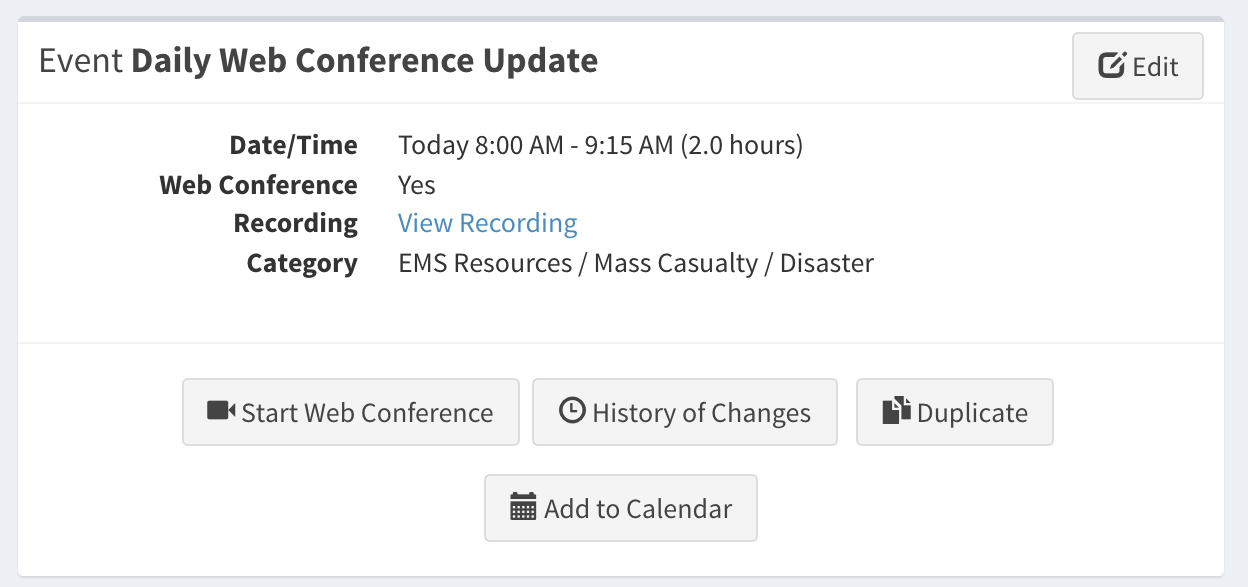The height and width of the screenshot is (587, 1248).
Task: Click the video camera icon
Action: pos(221,411)
